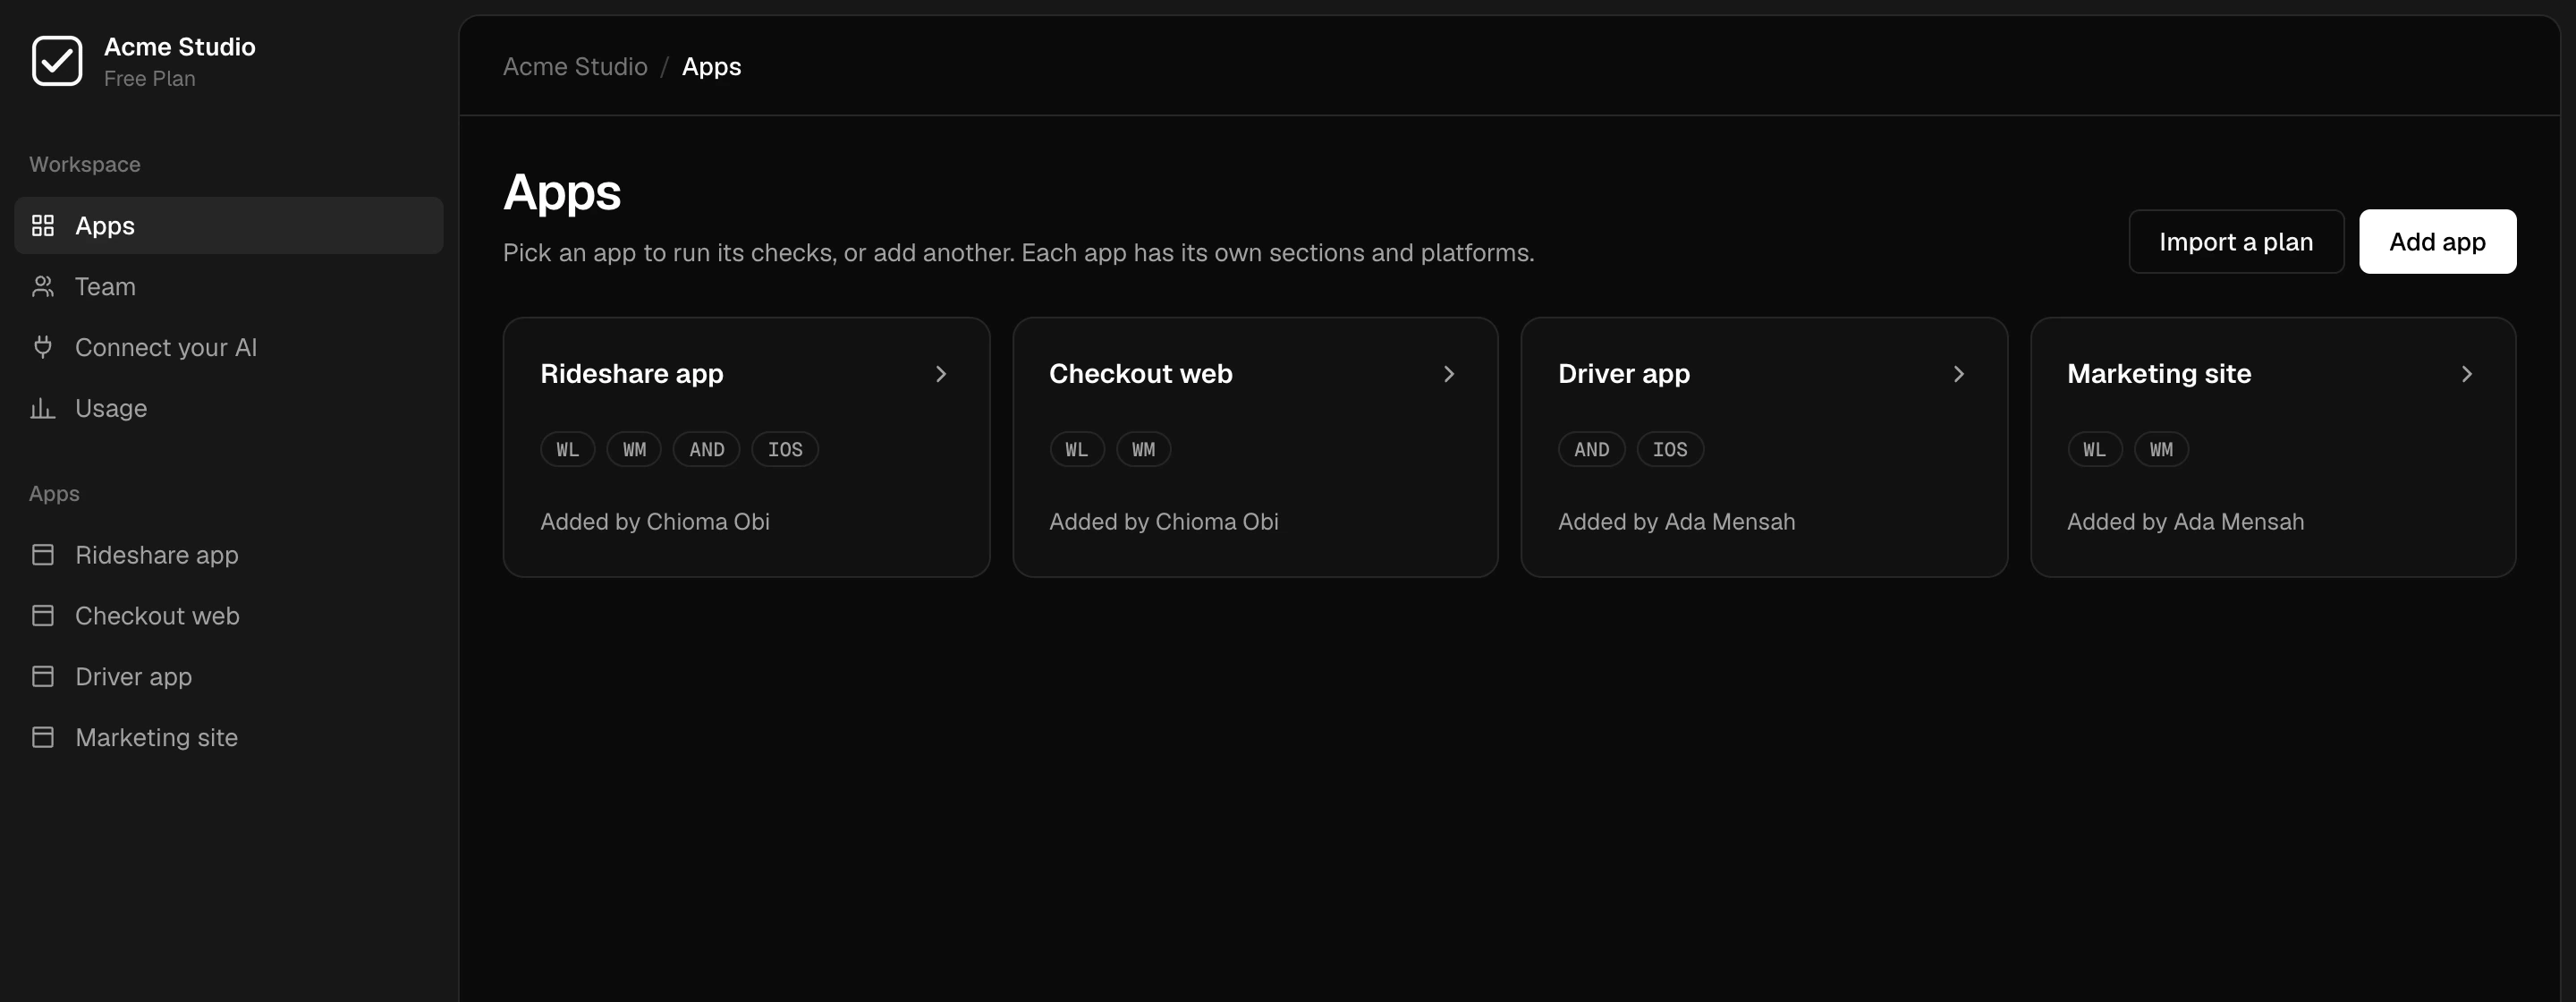Screen dimensions: 2576x1002
Task: Go to the Usage menu item
Action: coord(229,408)
